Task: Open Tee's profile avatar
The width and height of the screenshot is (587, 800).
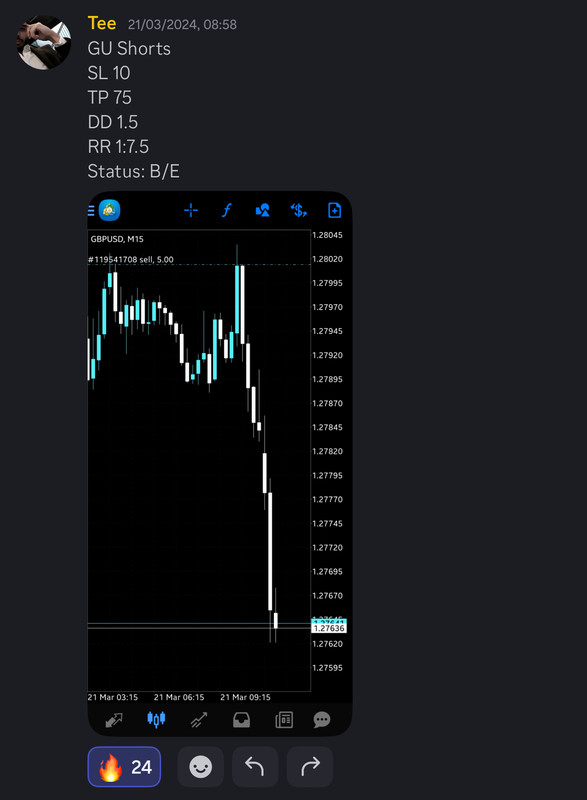Action: pyautogui.click(x=44, y=42)
